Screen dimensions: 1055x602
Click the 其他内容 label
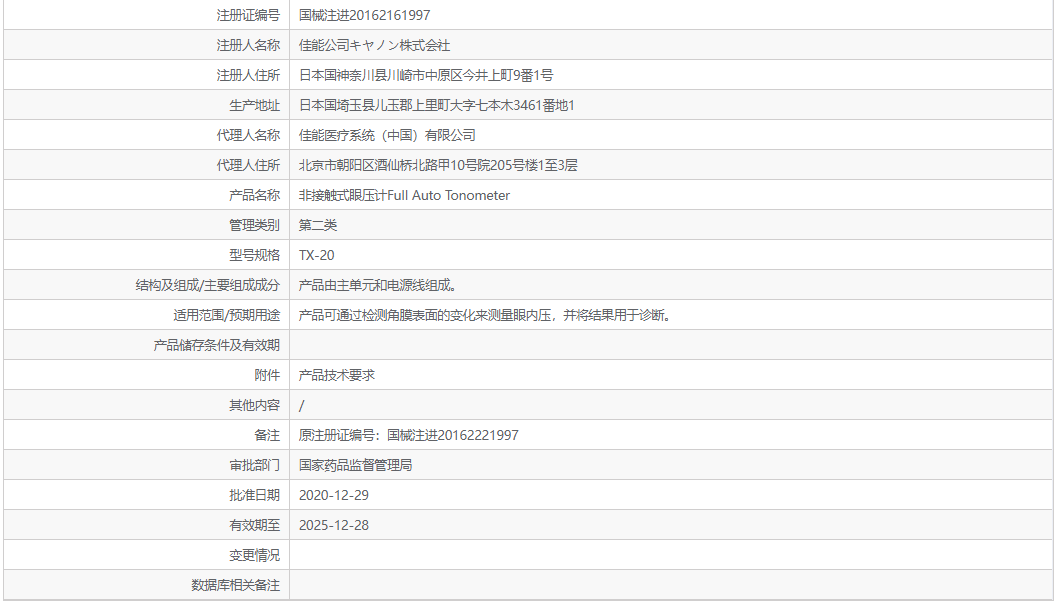pos(254,406)
